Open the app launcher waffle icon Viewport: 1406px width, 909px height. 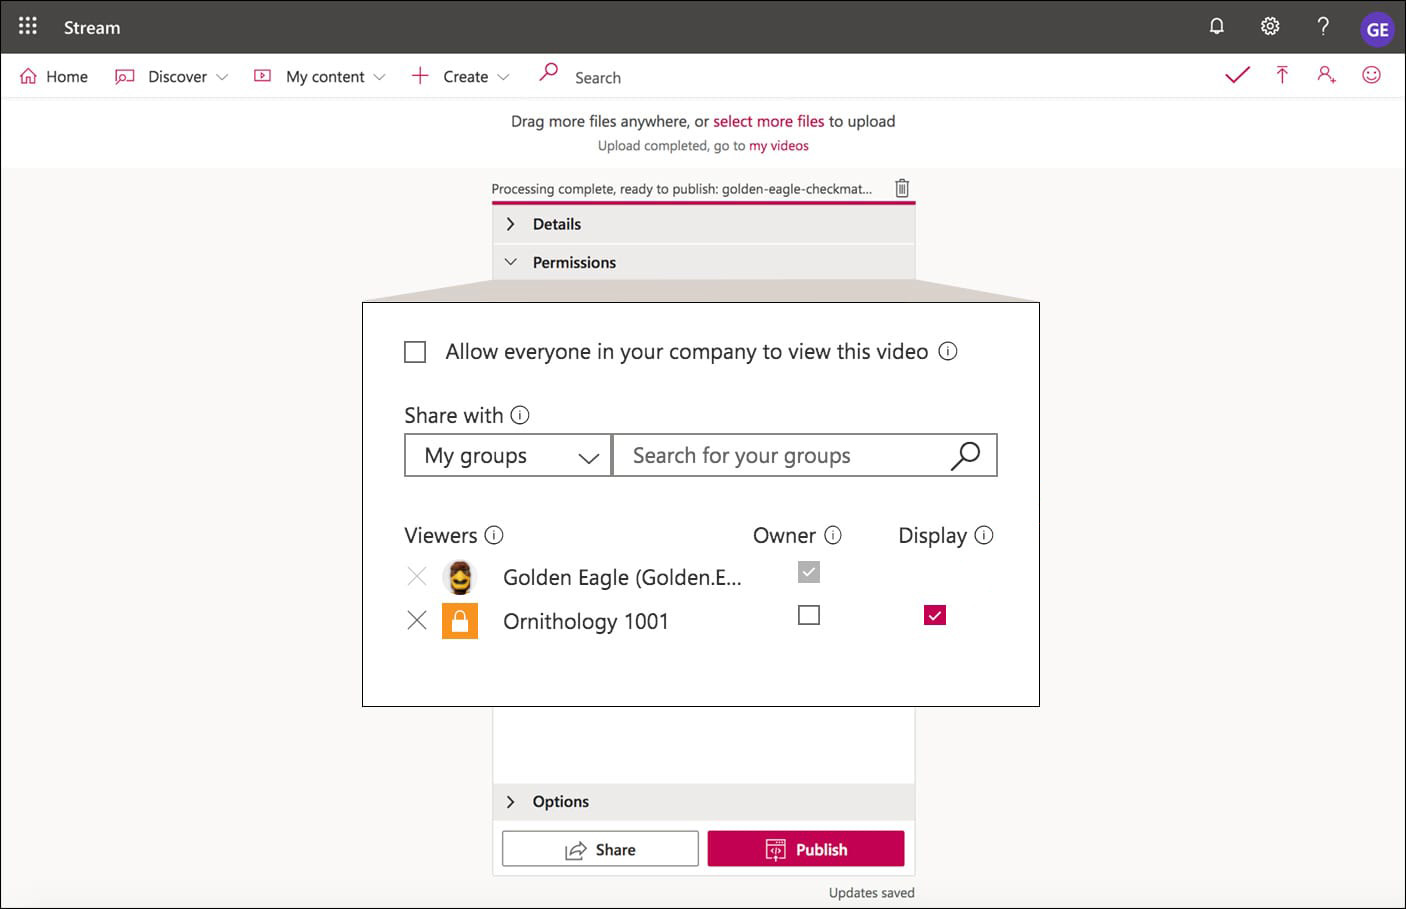(28, 26)
